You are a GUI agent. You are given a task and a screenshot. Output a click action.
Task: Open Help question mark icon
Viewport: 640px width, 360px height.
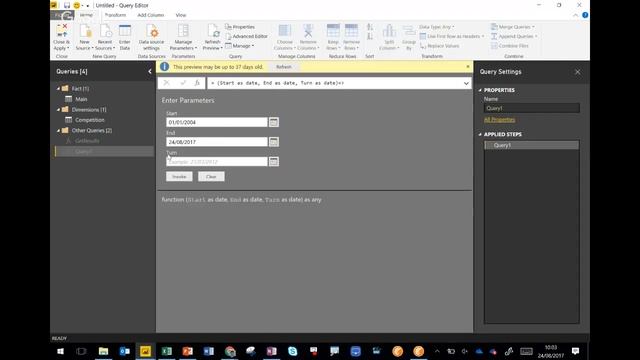point(585,15)
